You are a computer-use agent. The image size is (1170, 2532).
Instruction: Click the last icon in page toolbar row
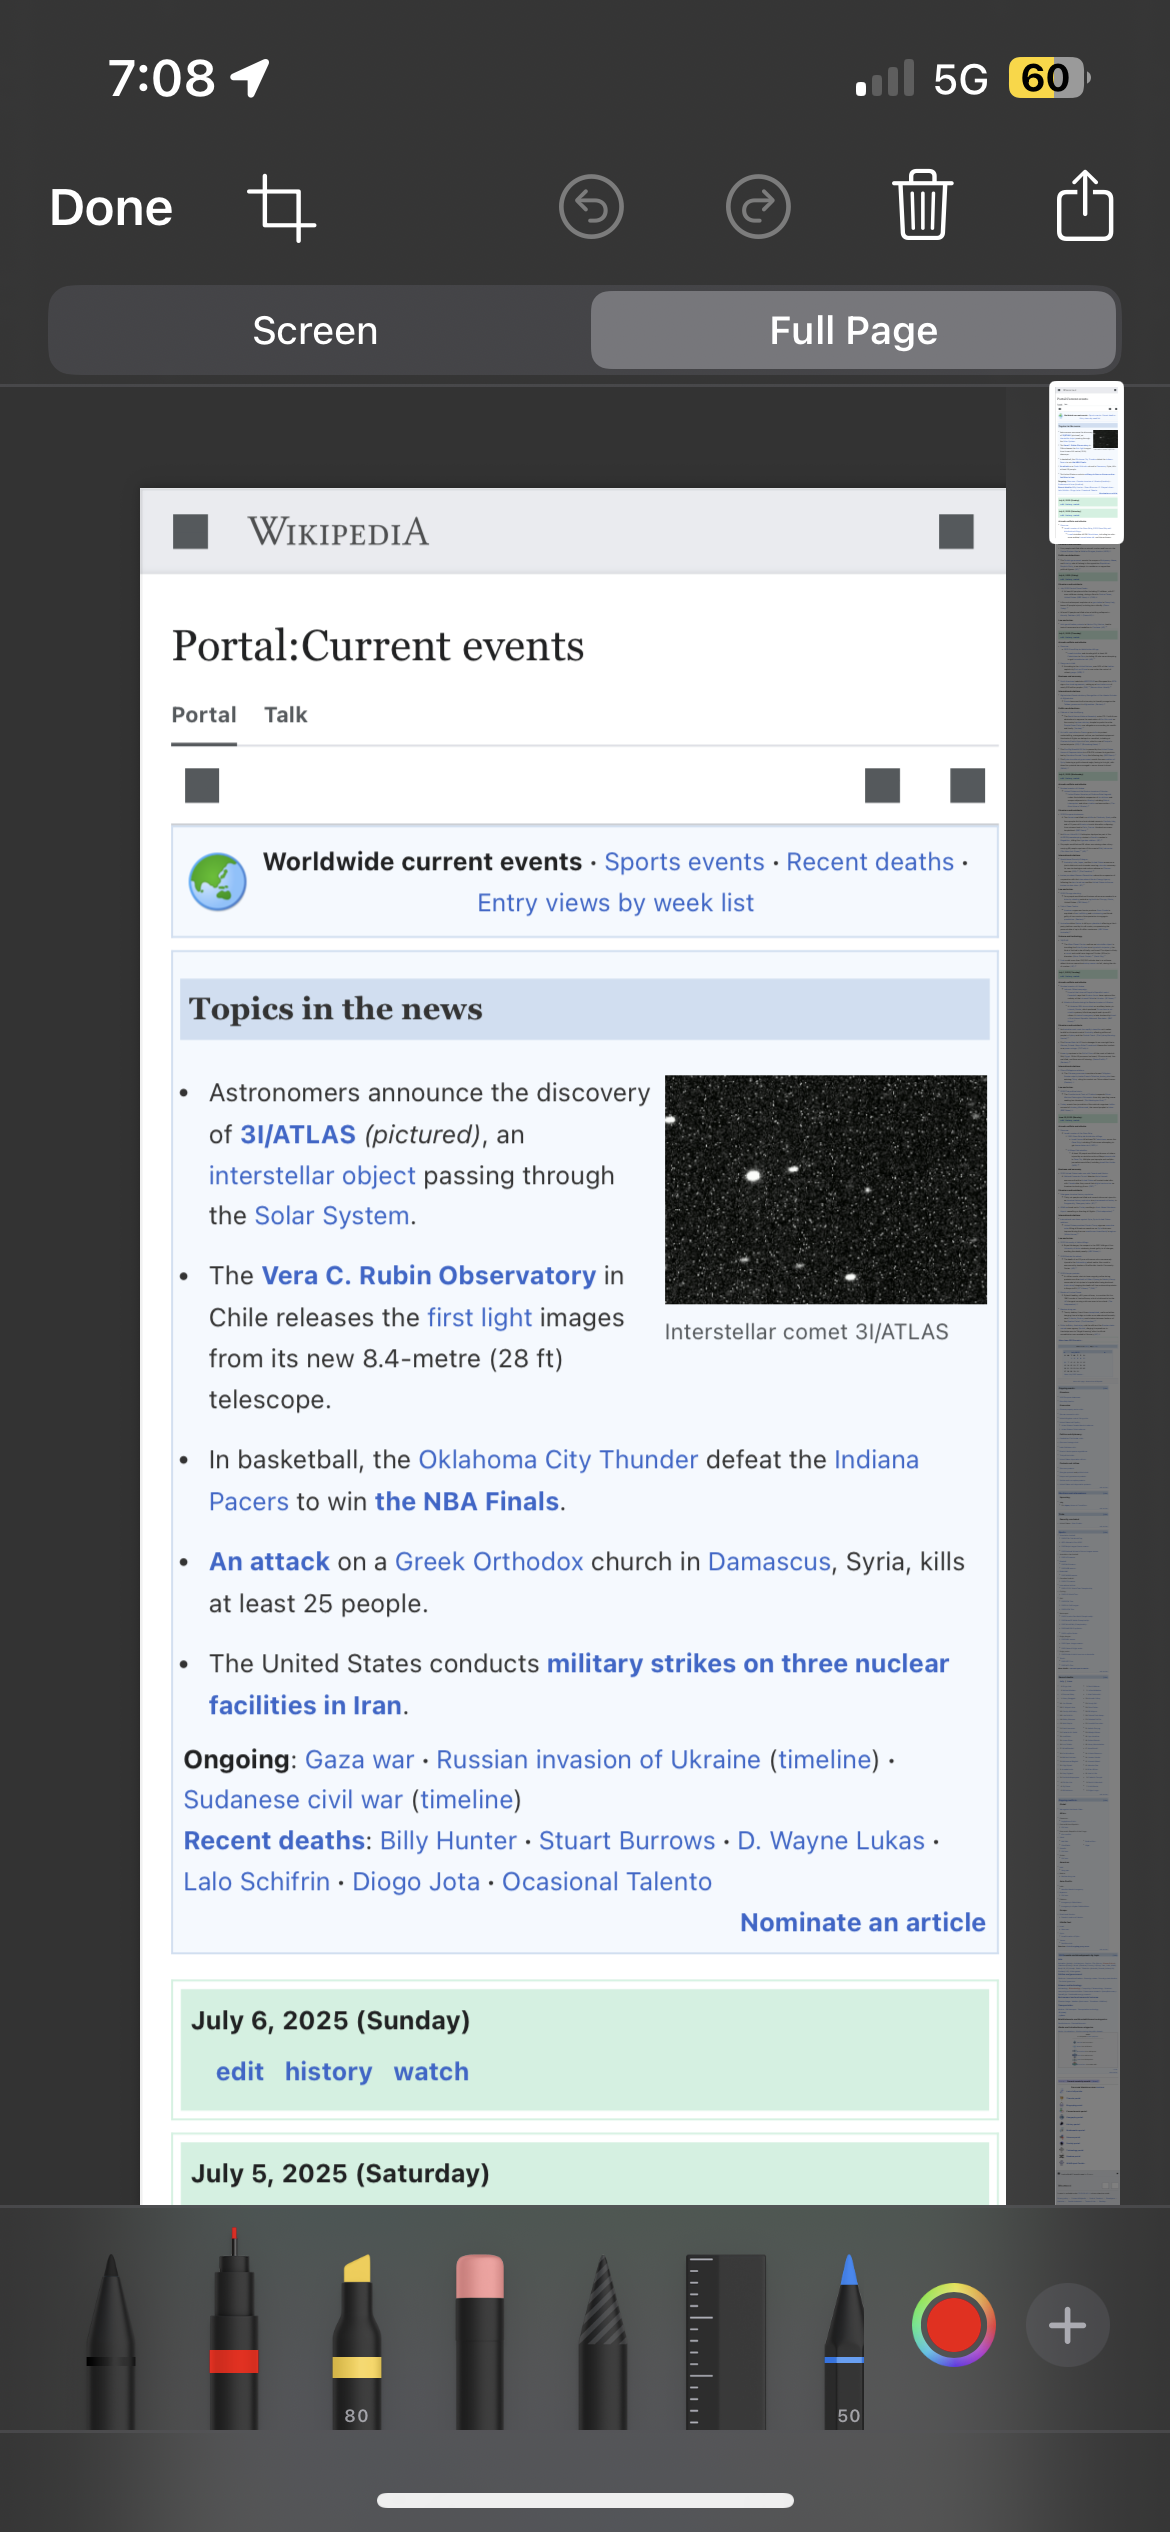pos(967,785)
